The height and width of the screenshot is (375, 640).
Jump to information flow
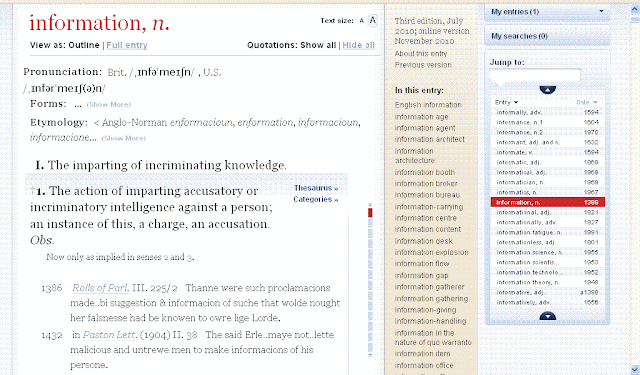pos(422,264)
